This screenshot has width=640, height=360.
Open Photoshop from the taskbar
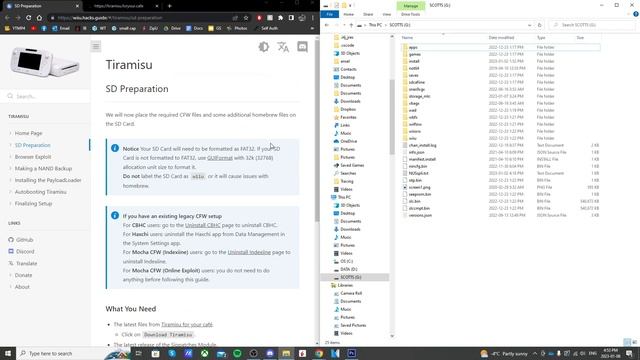tap(351, 353)
